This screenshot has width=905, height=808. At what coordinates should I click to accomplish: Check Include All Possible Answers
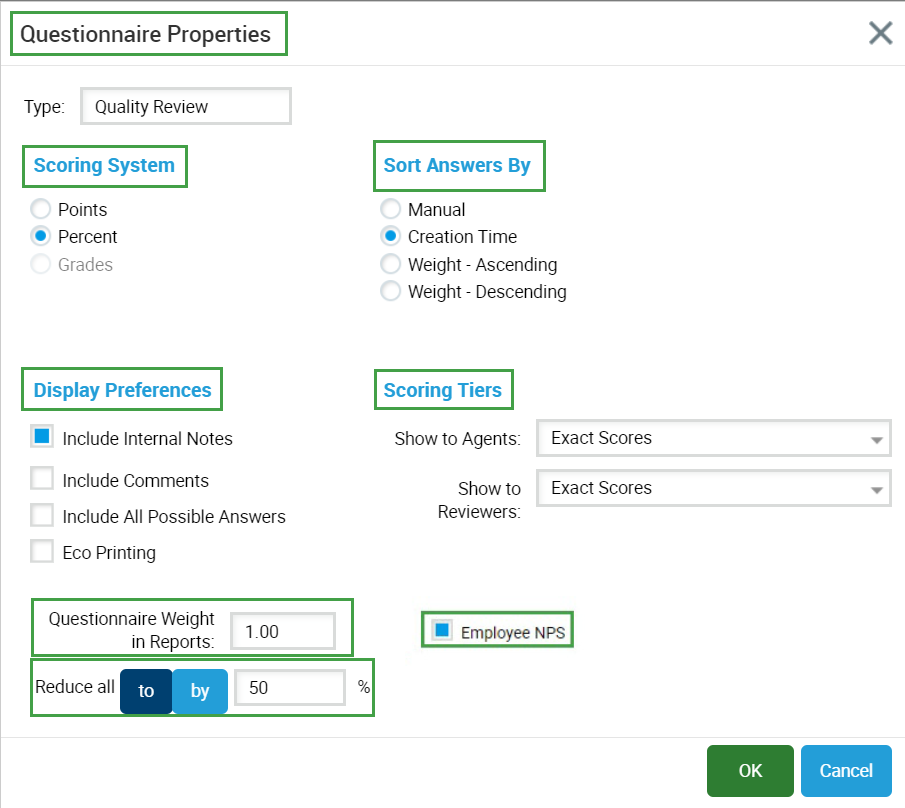coord(42,516)
